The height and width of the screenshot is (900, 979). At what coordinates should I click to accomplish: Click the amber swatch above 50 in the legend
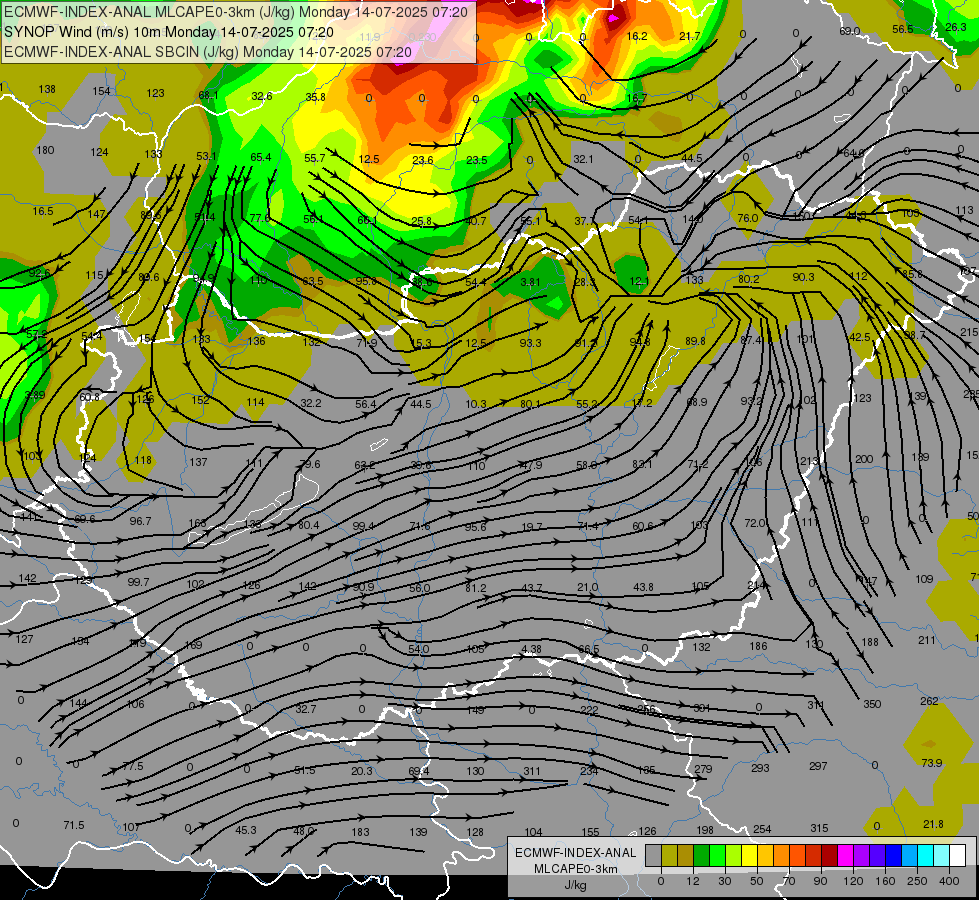point(765,856)
